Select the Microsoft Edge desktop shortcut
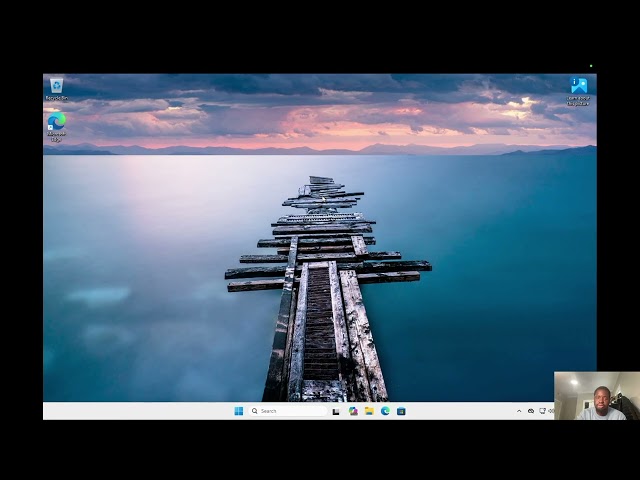The image size is (640, 480). point(56,127)
